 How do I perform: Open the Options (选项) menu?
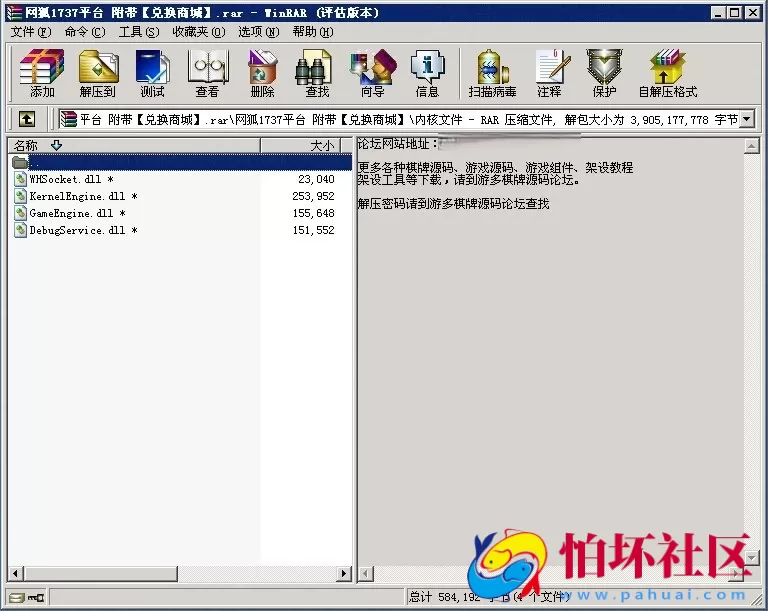pyautogui.click(x=259, y=32)
